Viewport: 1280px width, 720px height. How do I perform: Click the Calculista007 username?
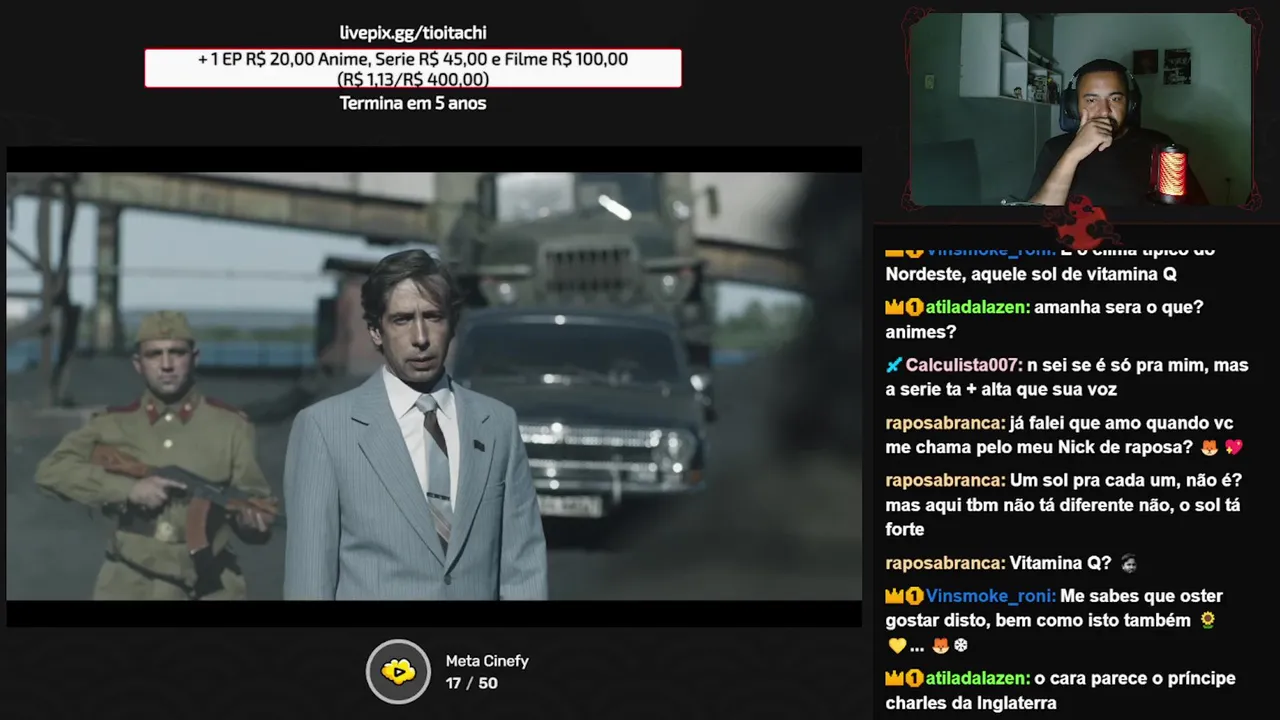click(964, 365)
